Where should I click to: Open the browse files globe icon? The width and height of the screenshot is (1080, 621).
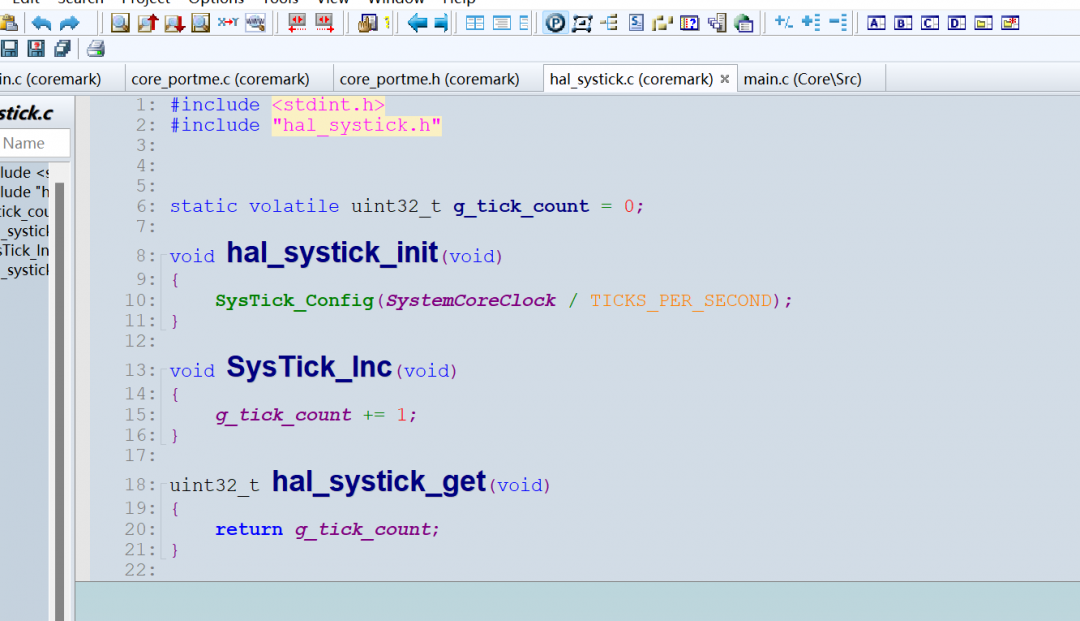pos(744,23)
